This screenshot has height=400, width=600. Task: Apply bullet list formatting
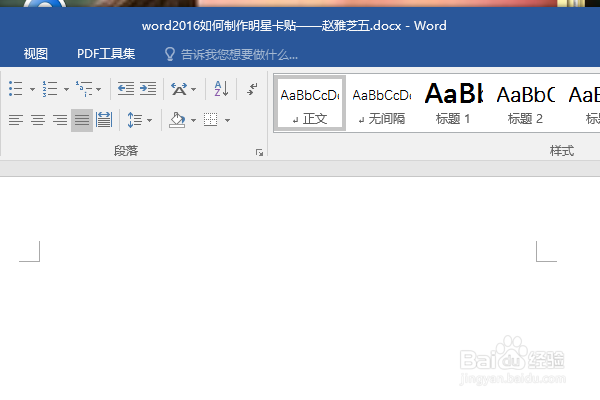15,89
